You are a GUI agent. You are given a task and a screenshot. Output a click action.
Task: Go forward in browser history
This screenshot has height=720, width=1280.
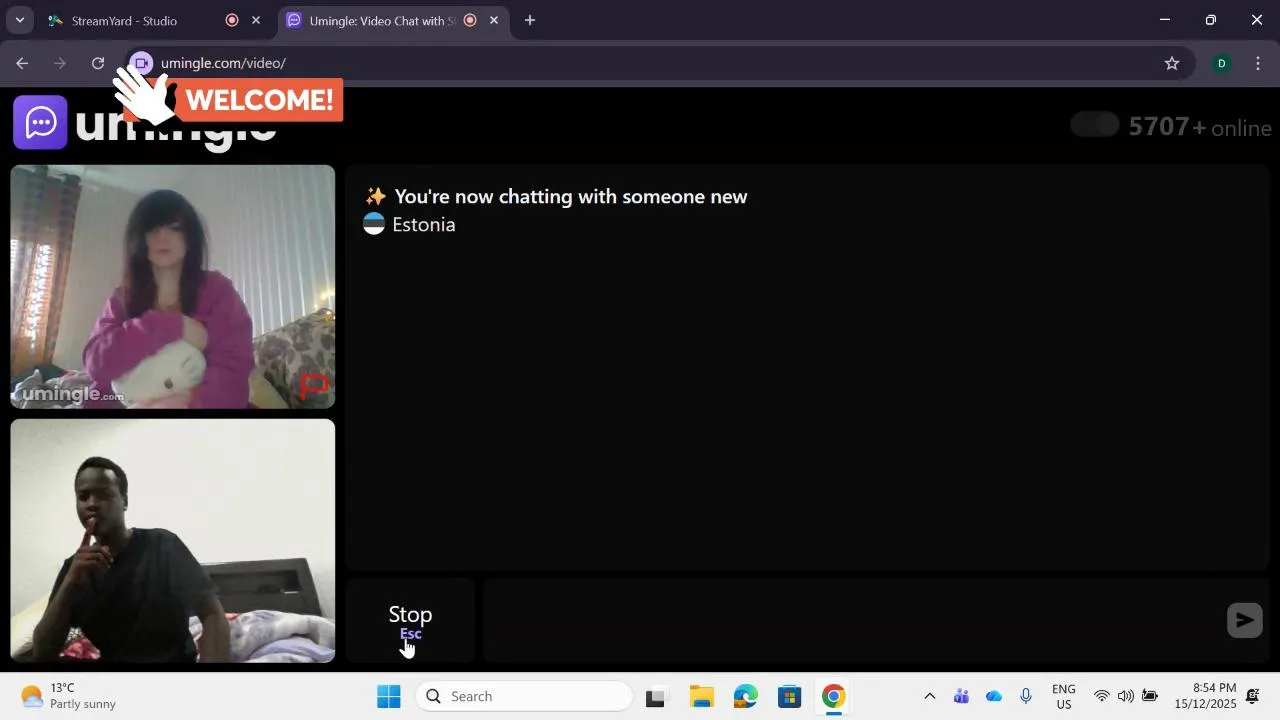tap(60, 63)
